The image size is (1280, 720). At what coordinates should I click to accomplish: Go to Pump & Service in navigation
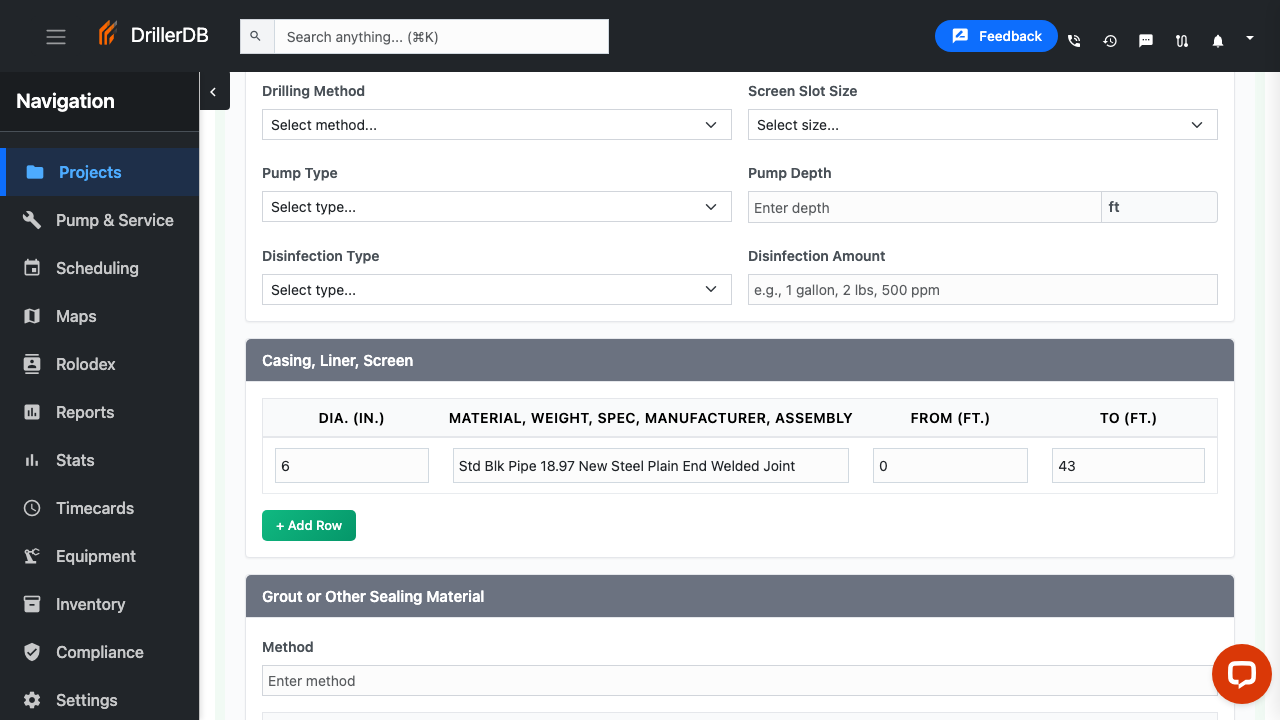(x=114, y=220)
